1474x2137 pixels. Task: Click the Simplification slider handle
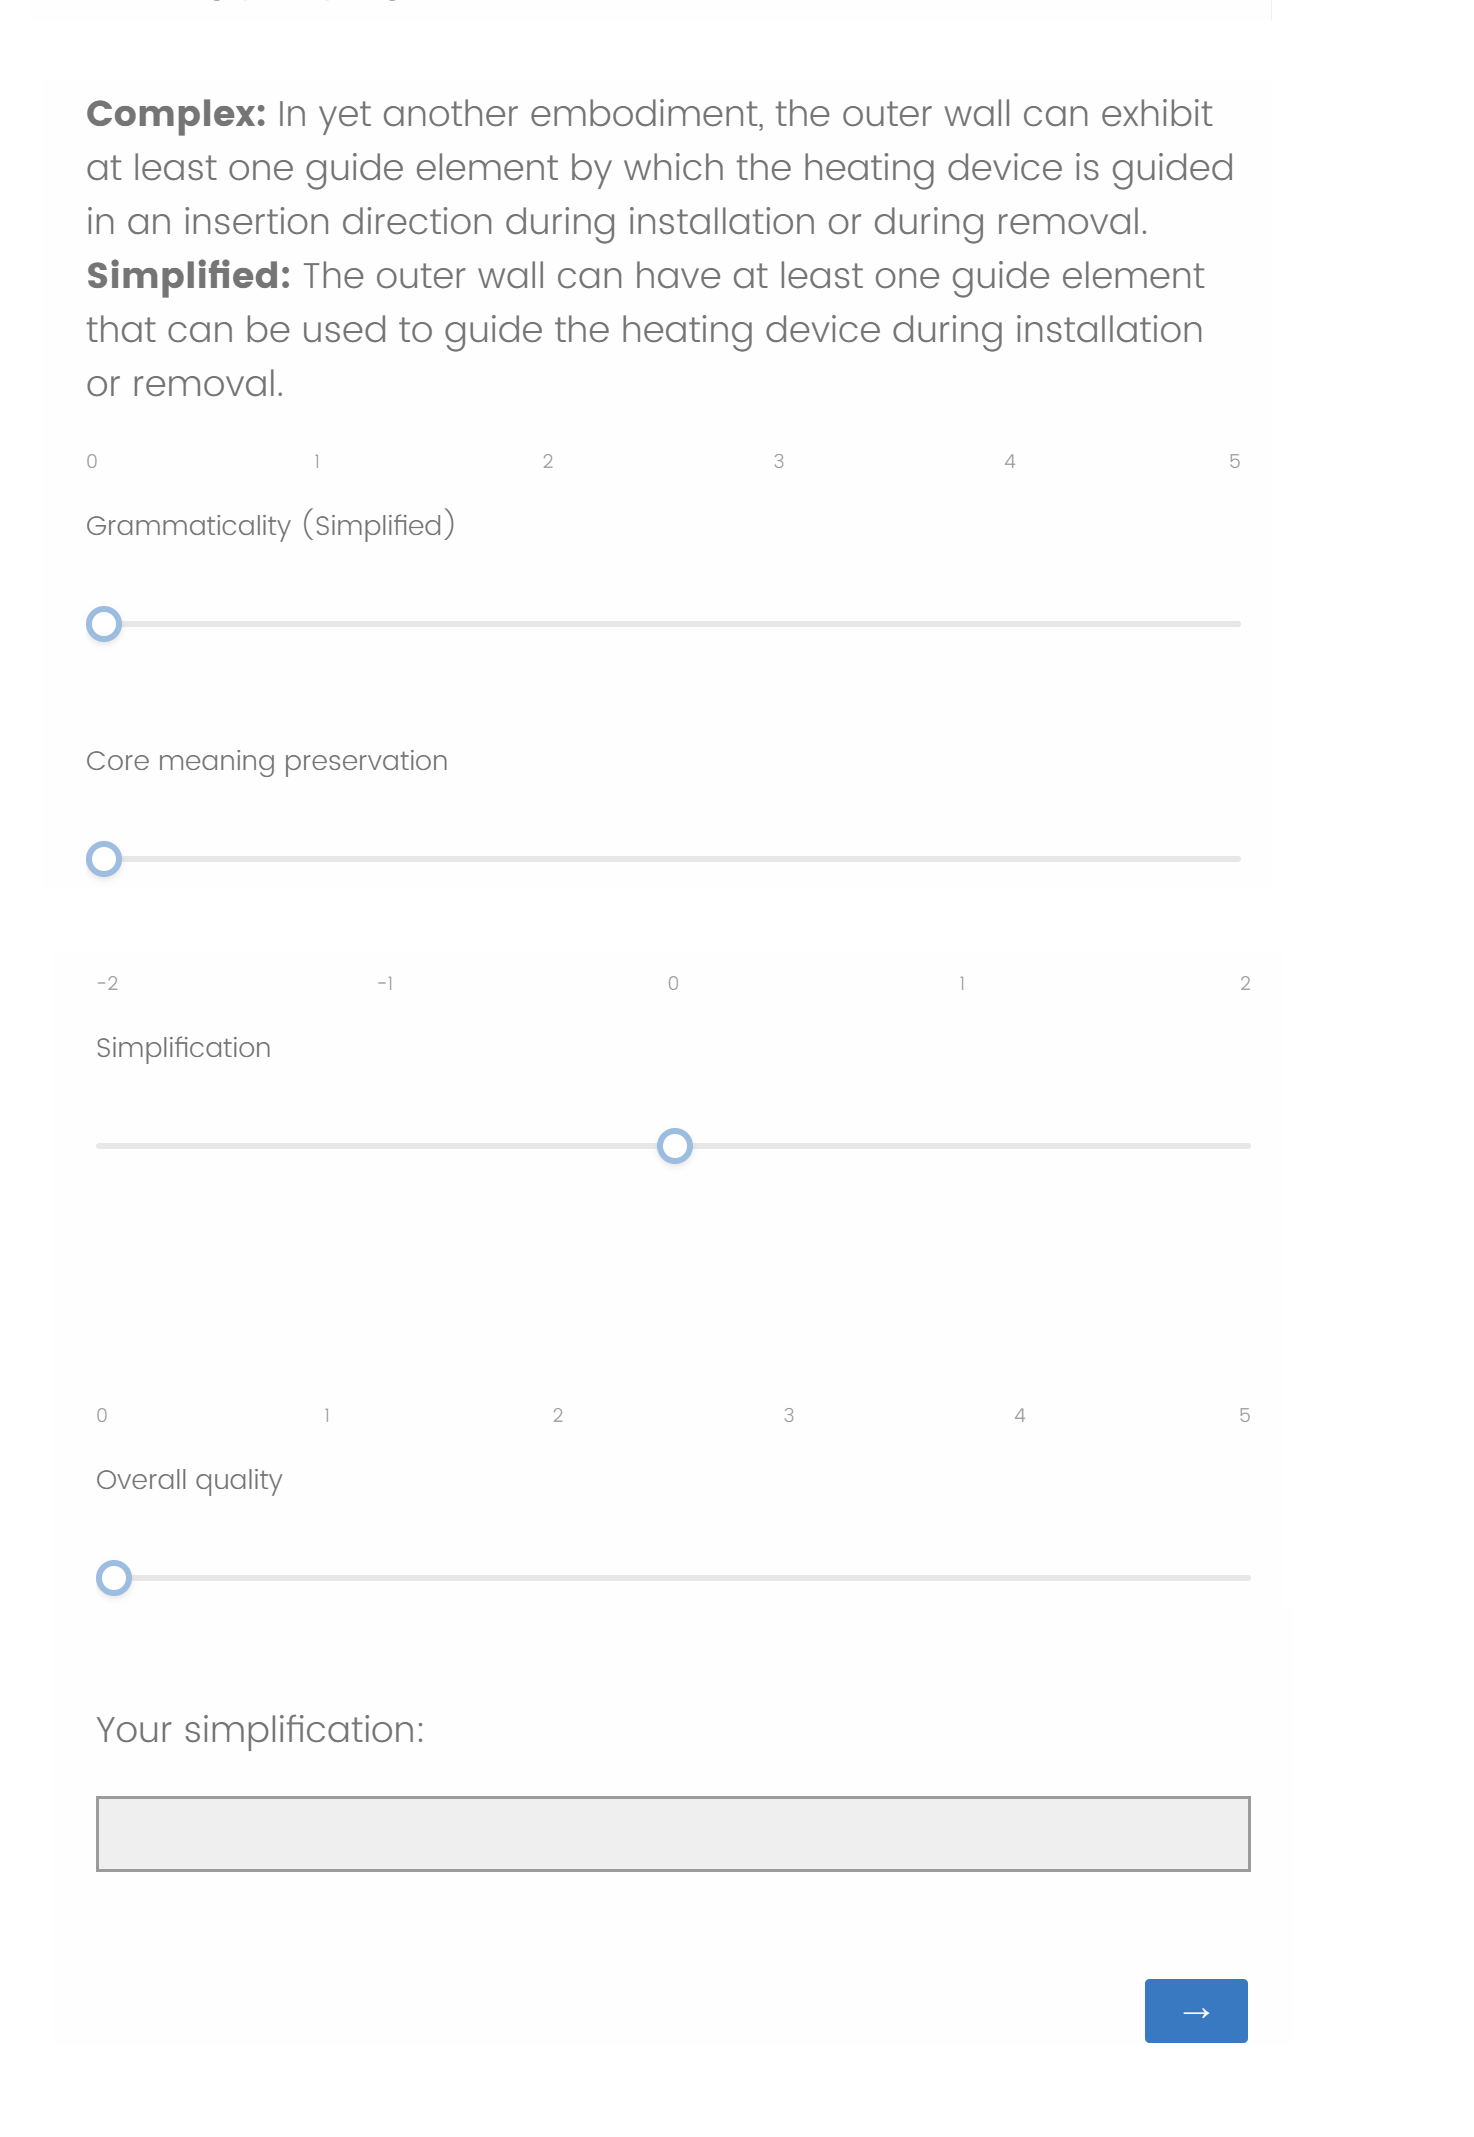[x=675, y=1146]
